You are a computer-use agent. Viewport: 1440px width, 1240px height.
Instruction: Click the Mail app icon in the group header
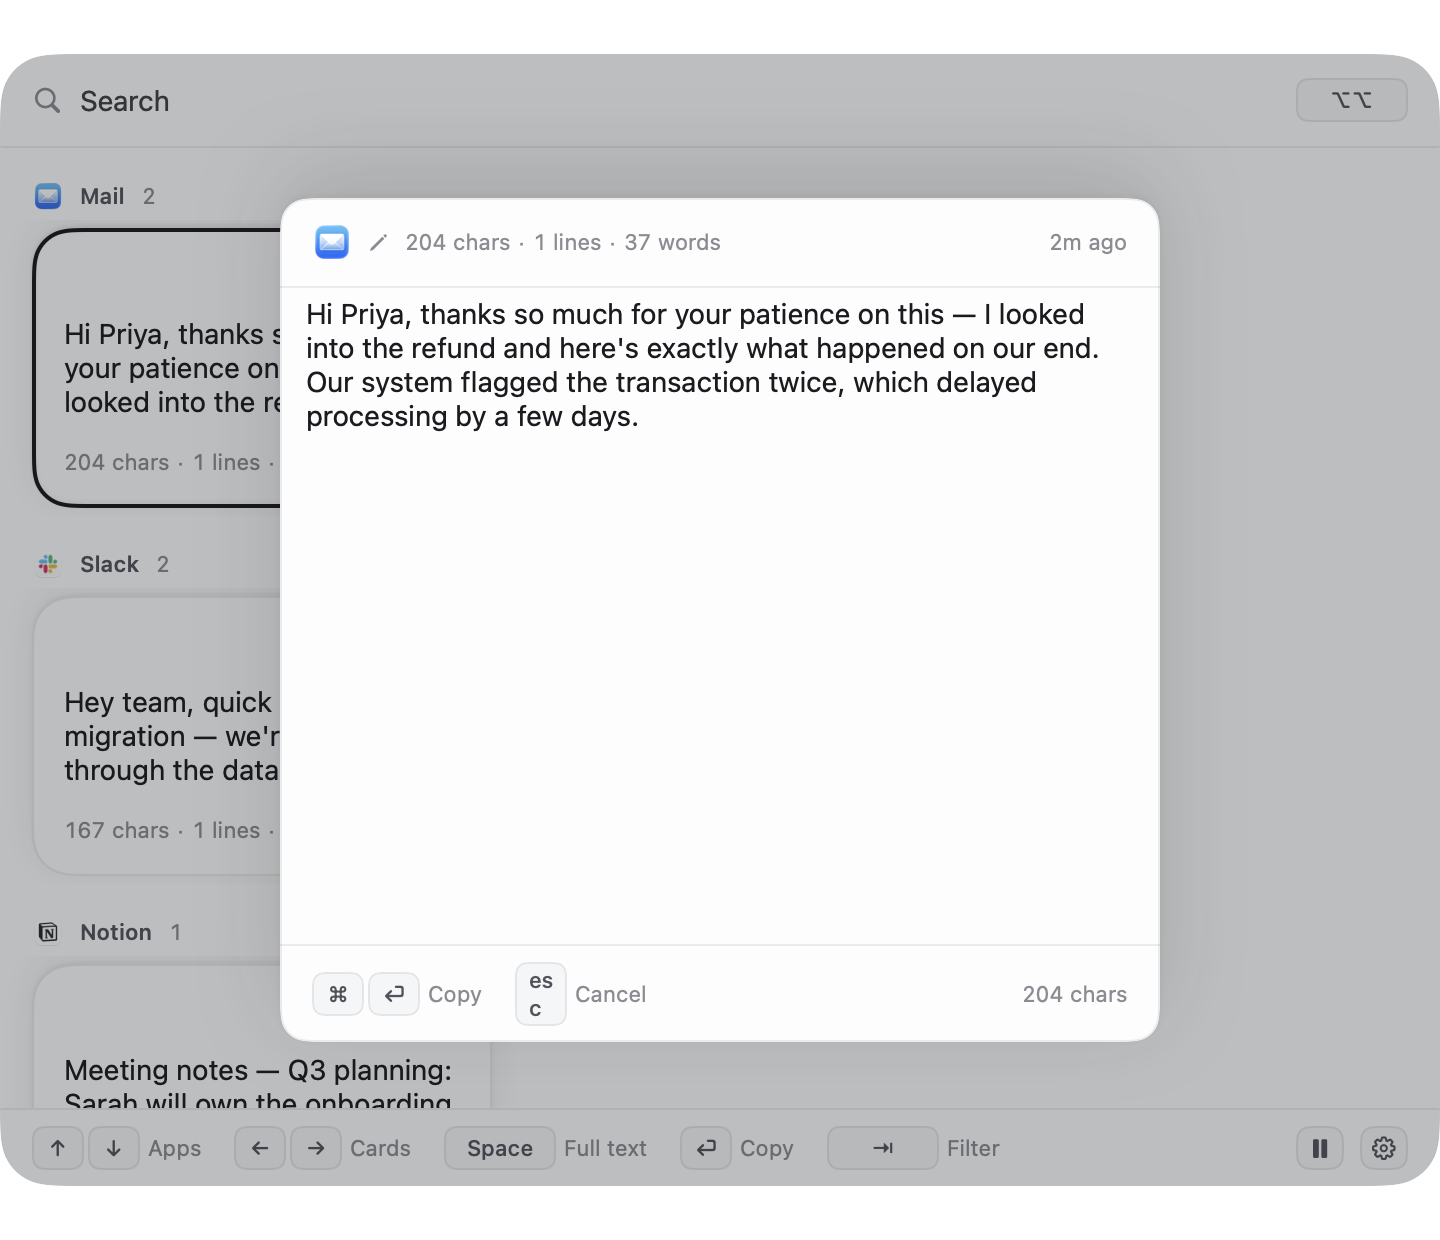[x=48, y=196]
